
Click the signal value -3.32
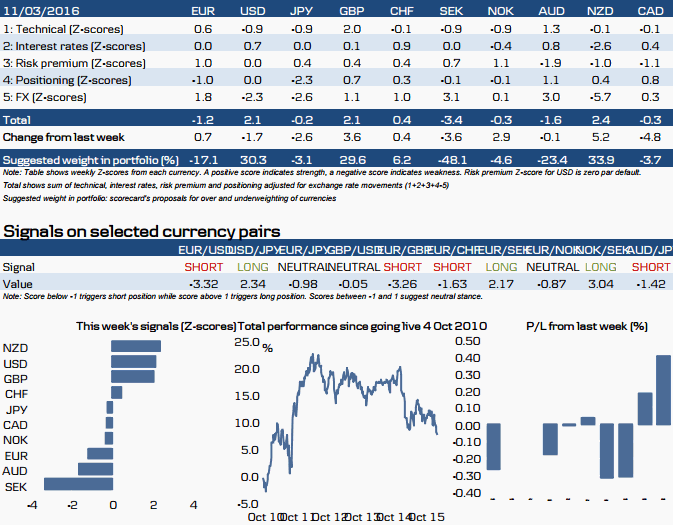tap(201, 284)
